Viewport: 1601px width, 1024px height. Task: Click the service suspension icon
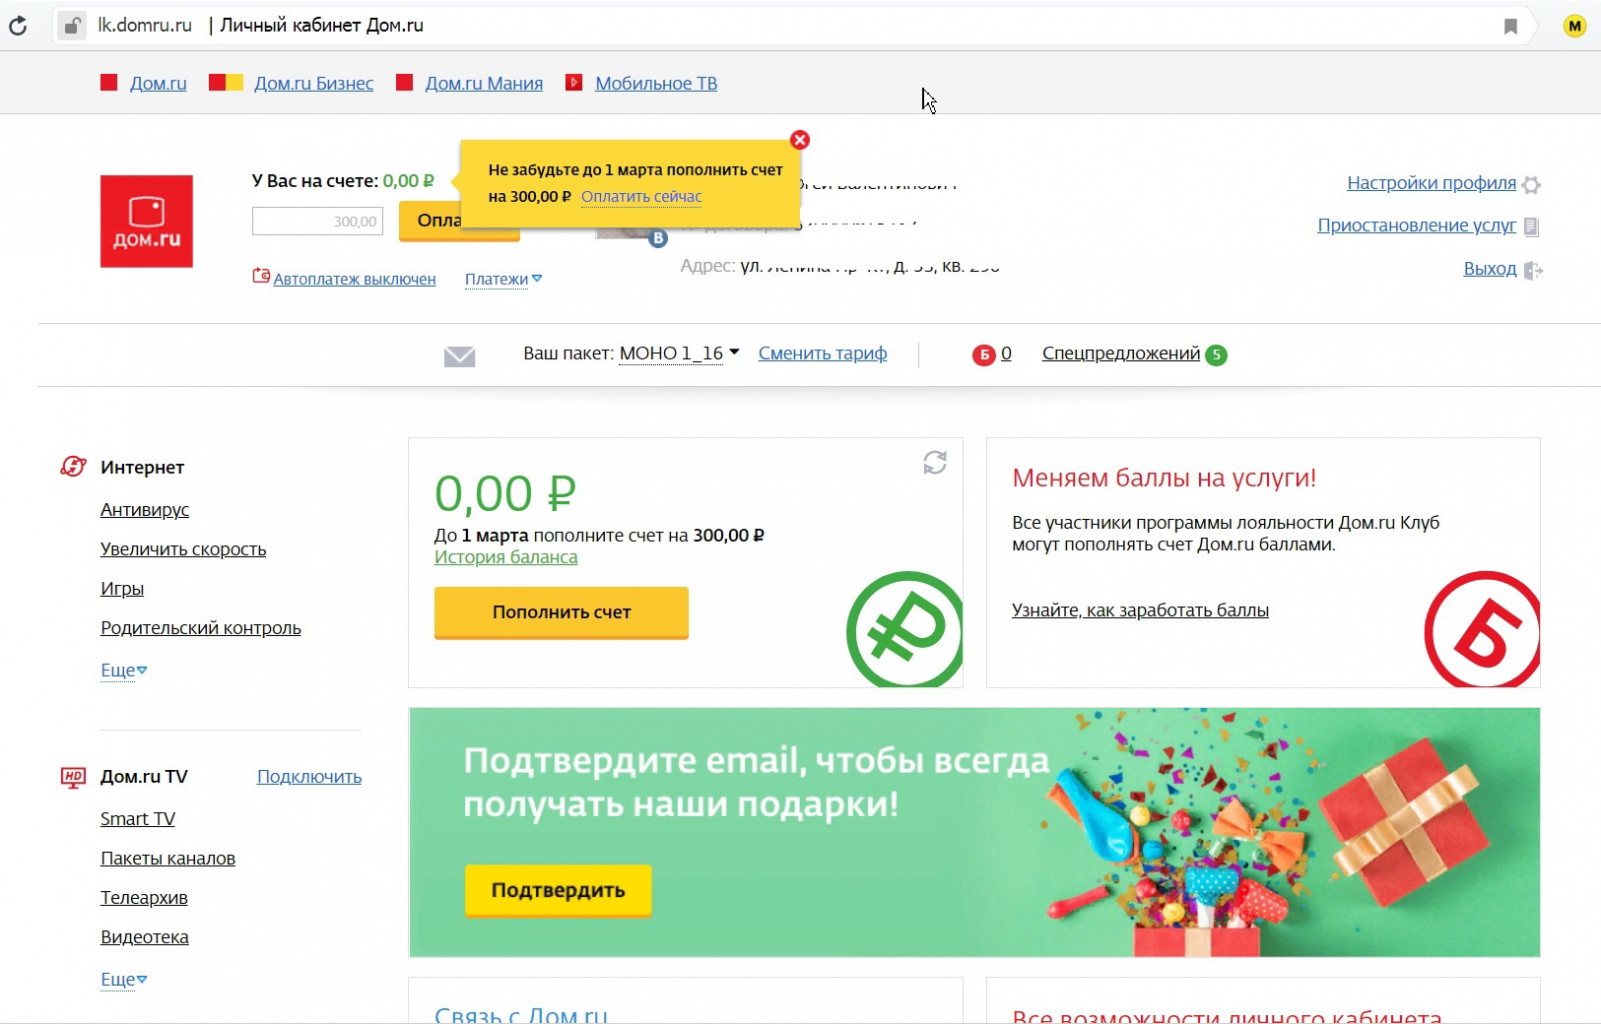pyautogui.click(x=1531, y=227)
